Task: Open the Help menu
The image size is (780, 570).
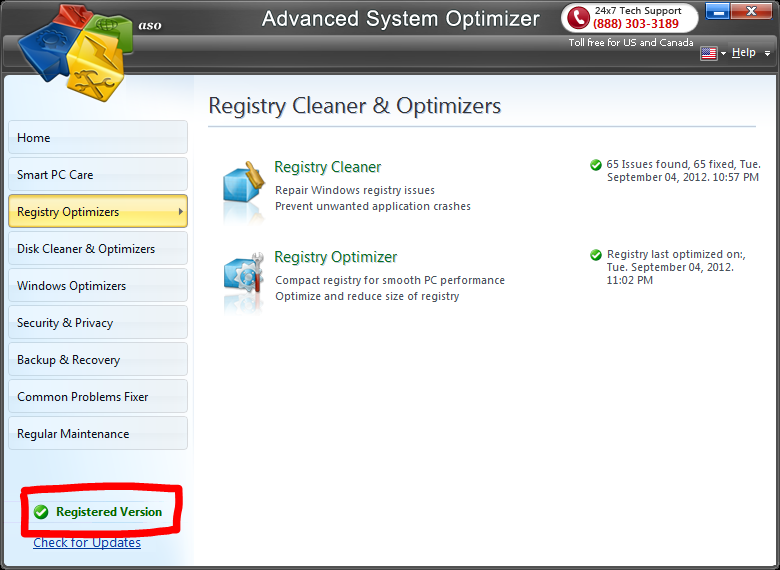Action: 743,52
